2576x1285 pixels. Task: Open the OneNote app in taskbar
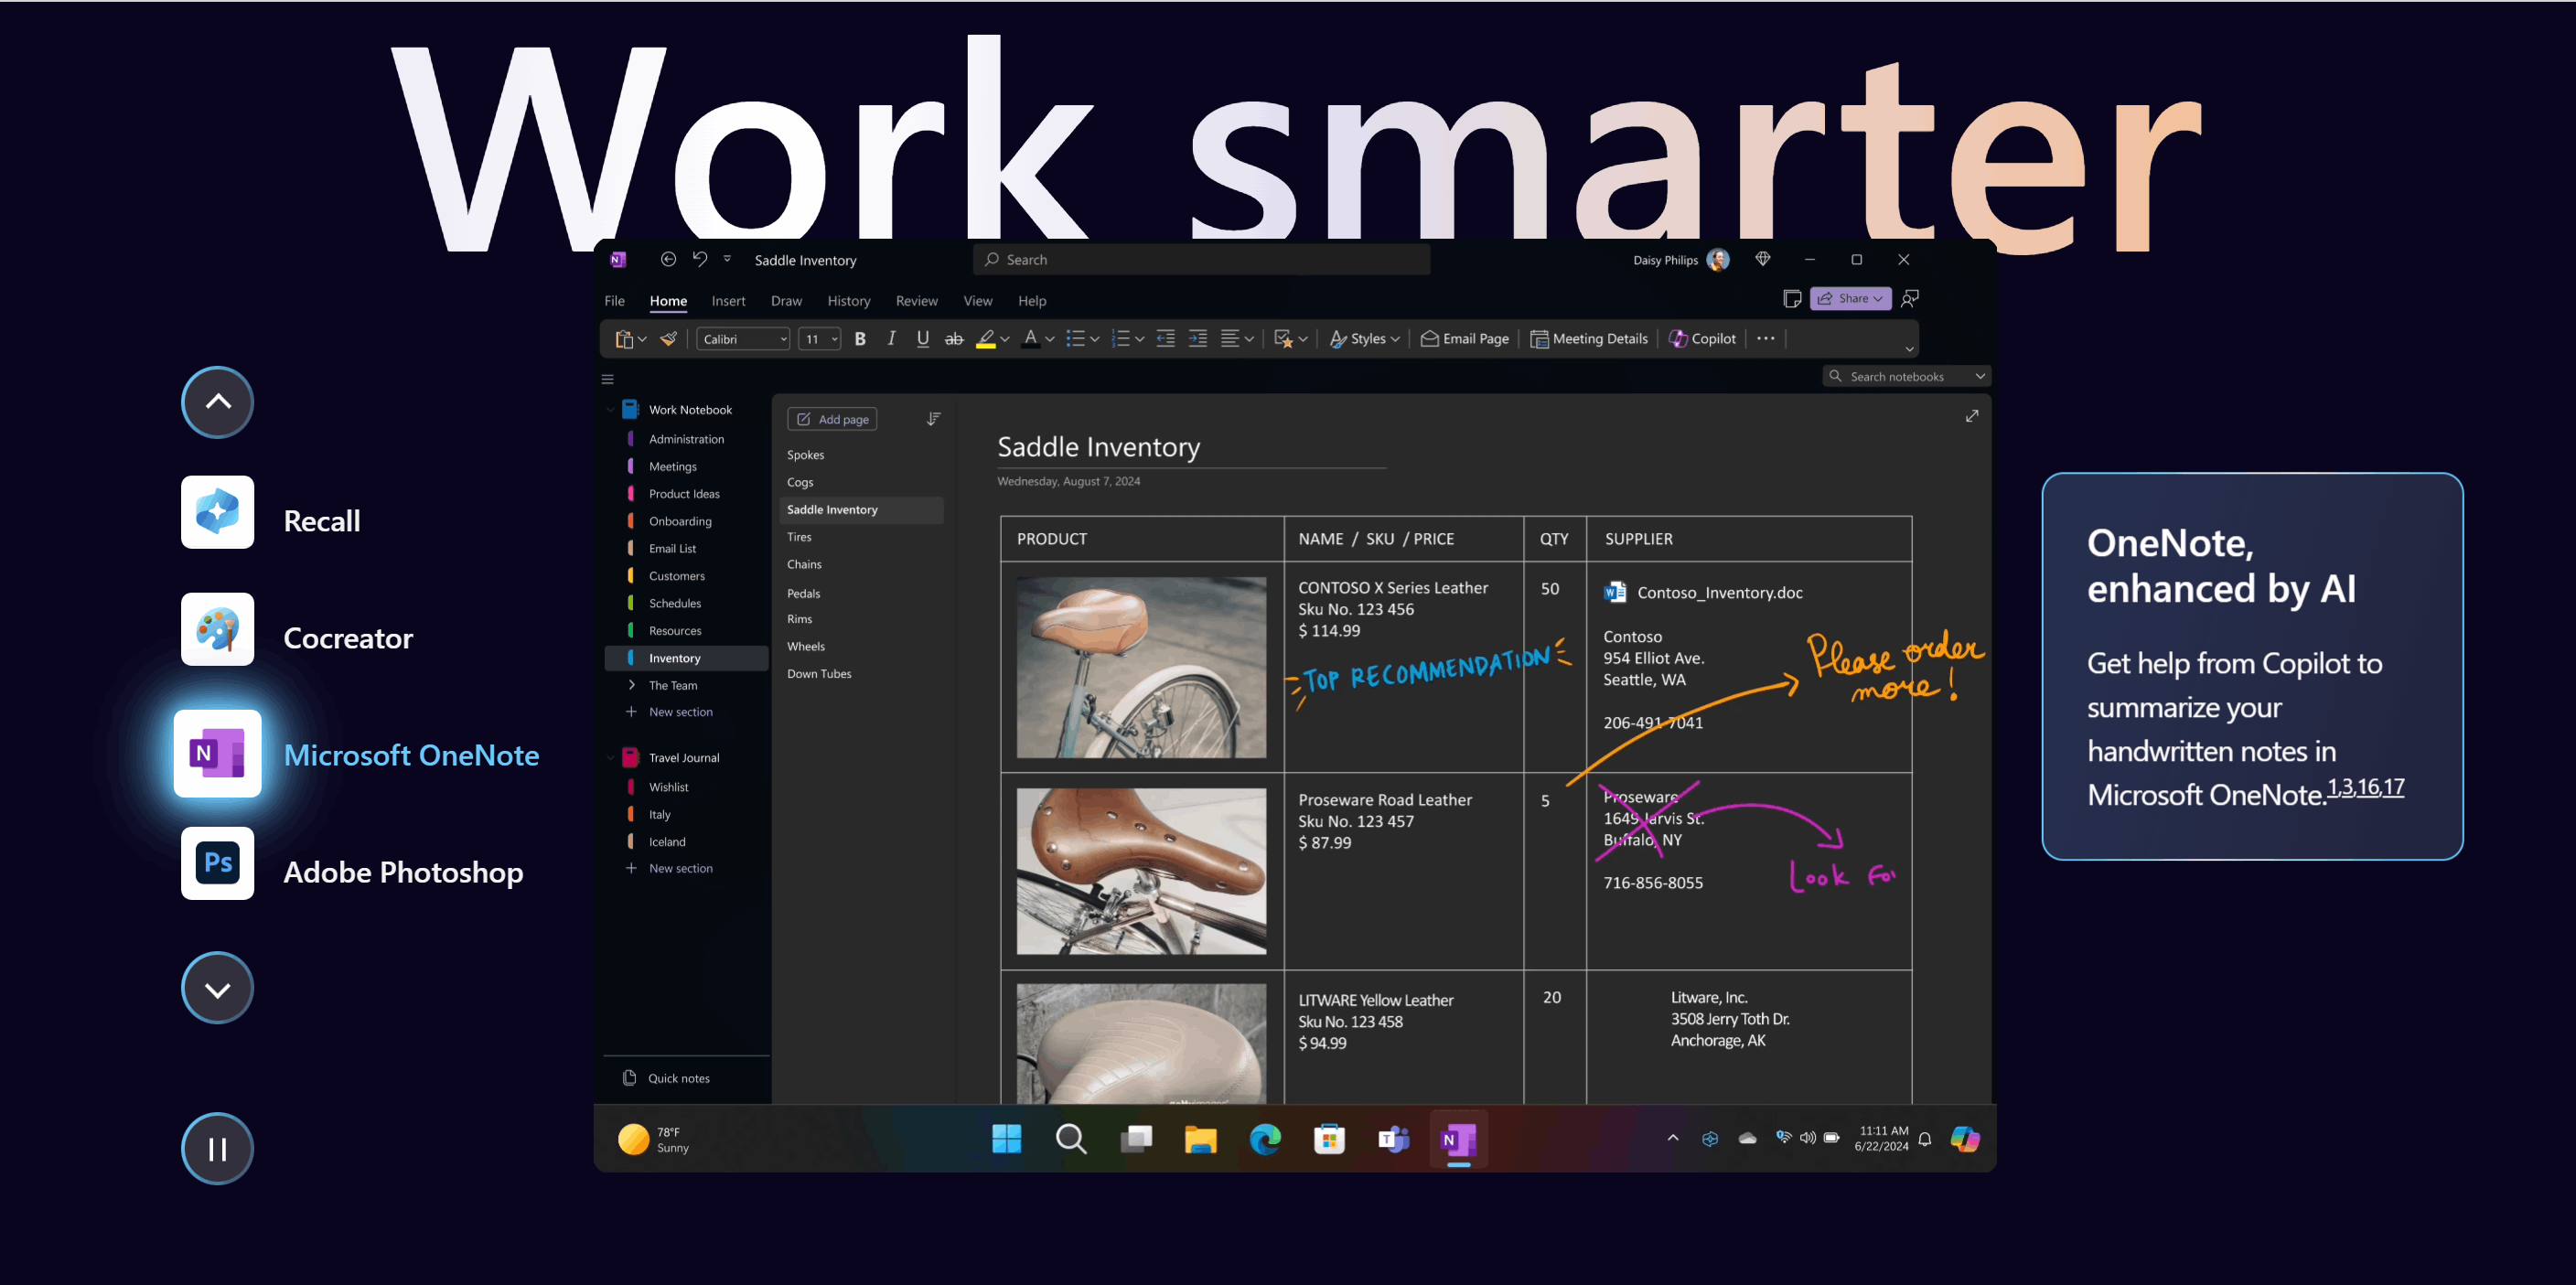[1458, 1139]
